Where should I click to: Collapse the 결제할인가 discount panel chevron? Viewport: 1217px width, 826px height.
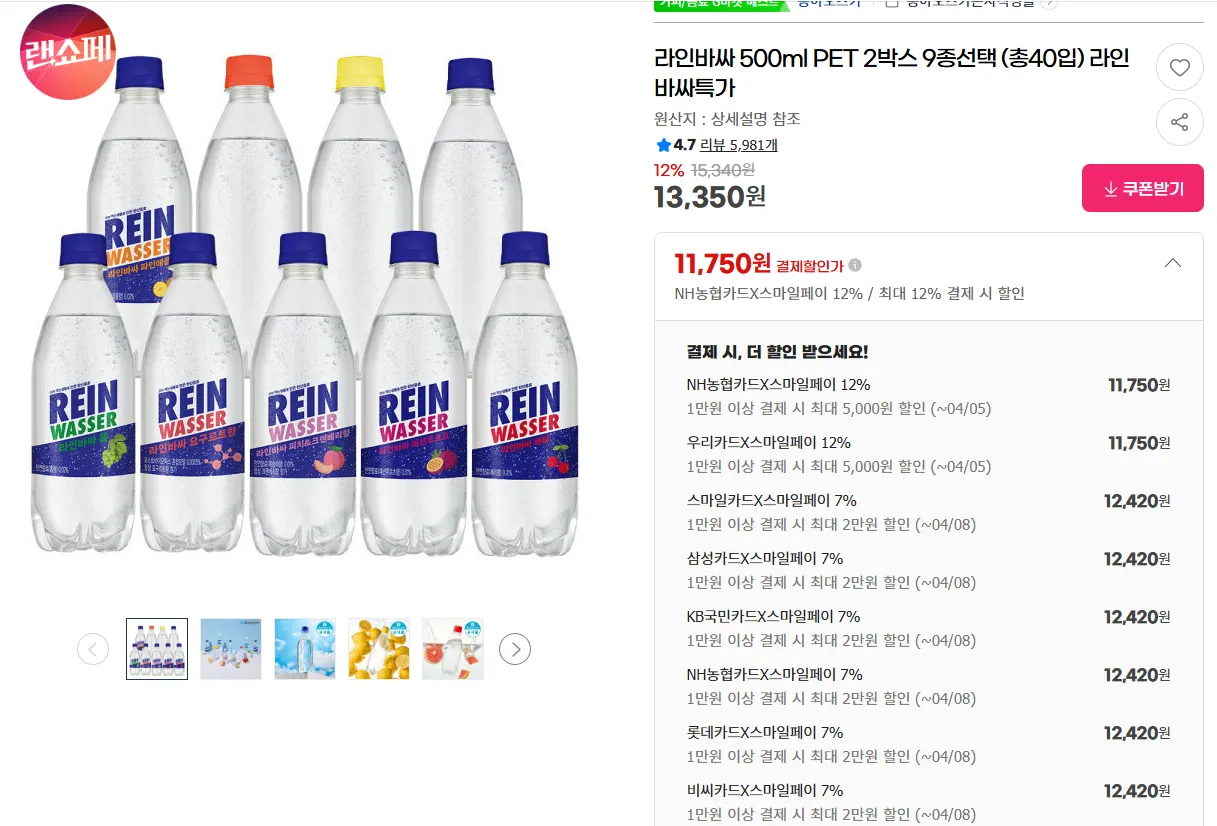(x=1173, y=263)
